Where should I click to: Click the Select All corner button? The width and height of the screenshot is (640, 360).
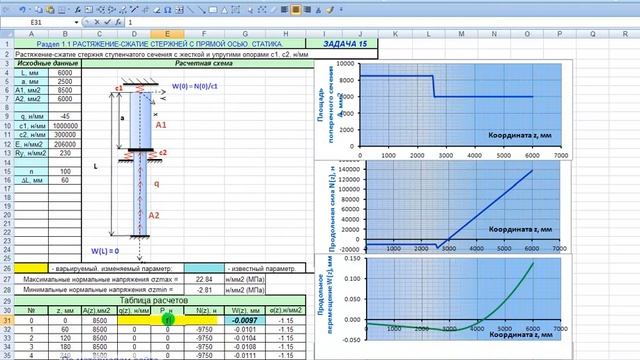click(7, 34)
